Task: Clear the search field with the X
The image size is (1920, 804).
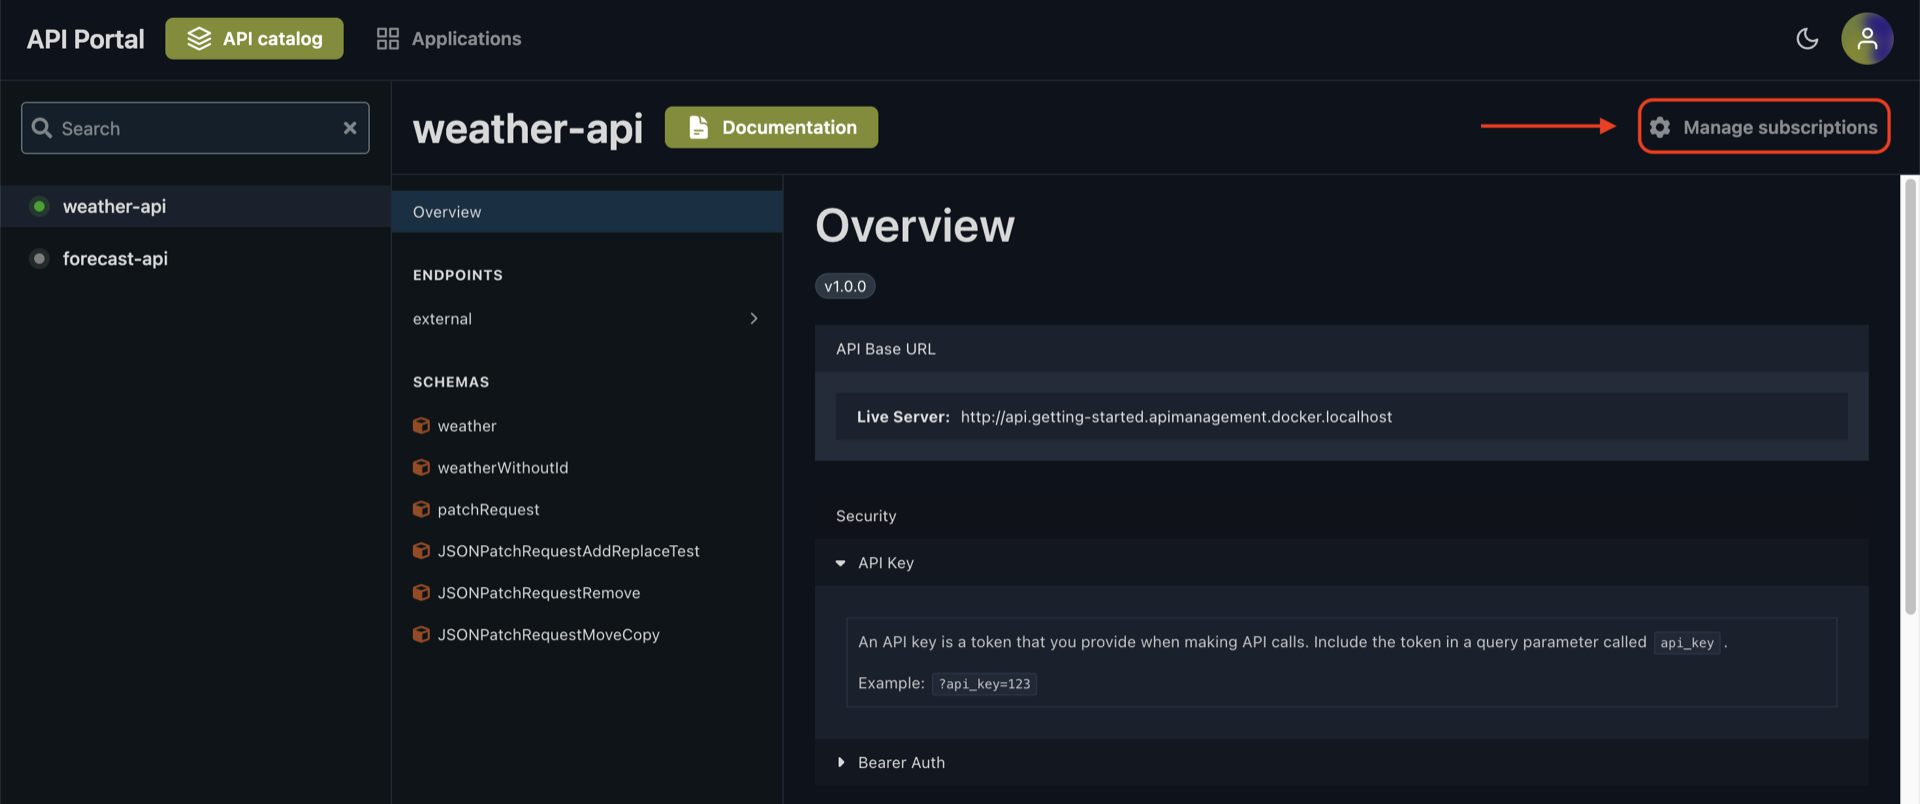Action: [350, 128]
